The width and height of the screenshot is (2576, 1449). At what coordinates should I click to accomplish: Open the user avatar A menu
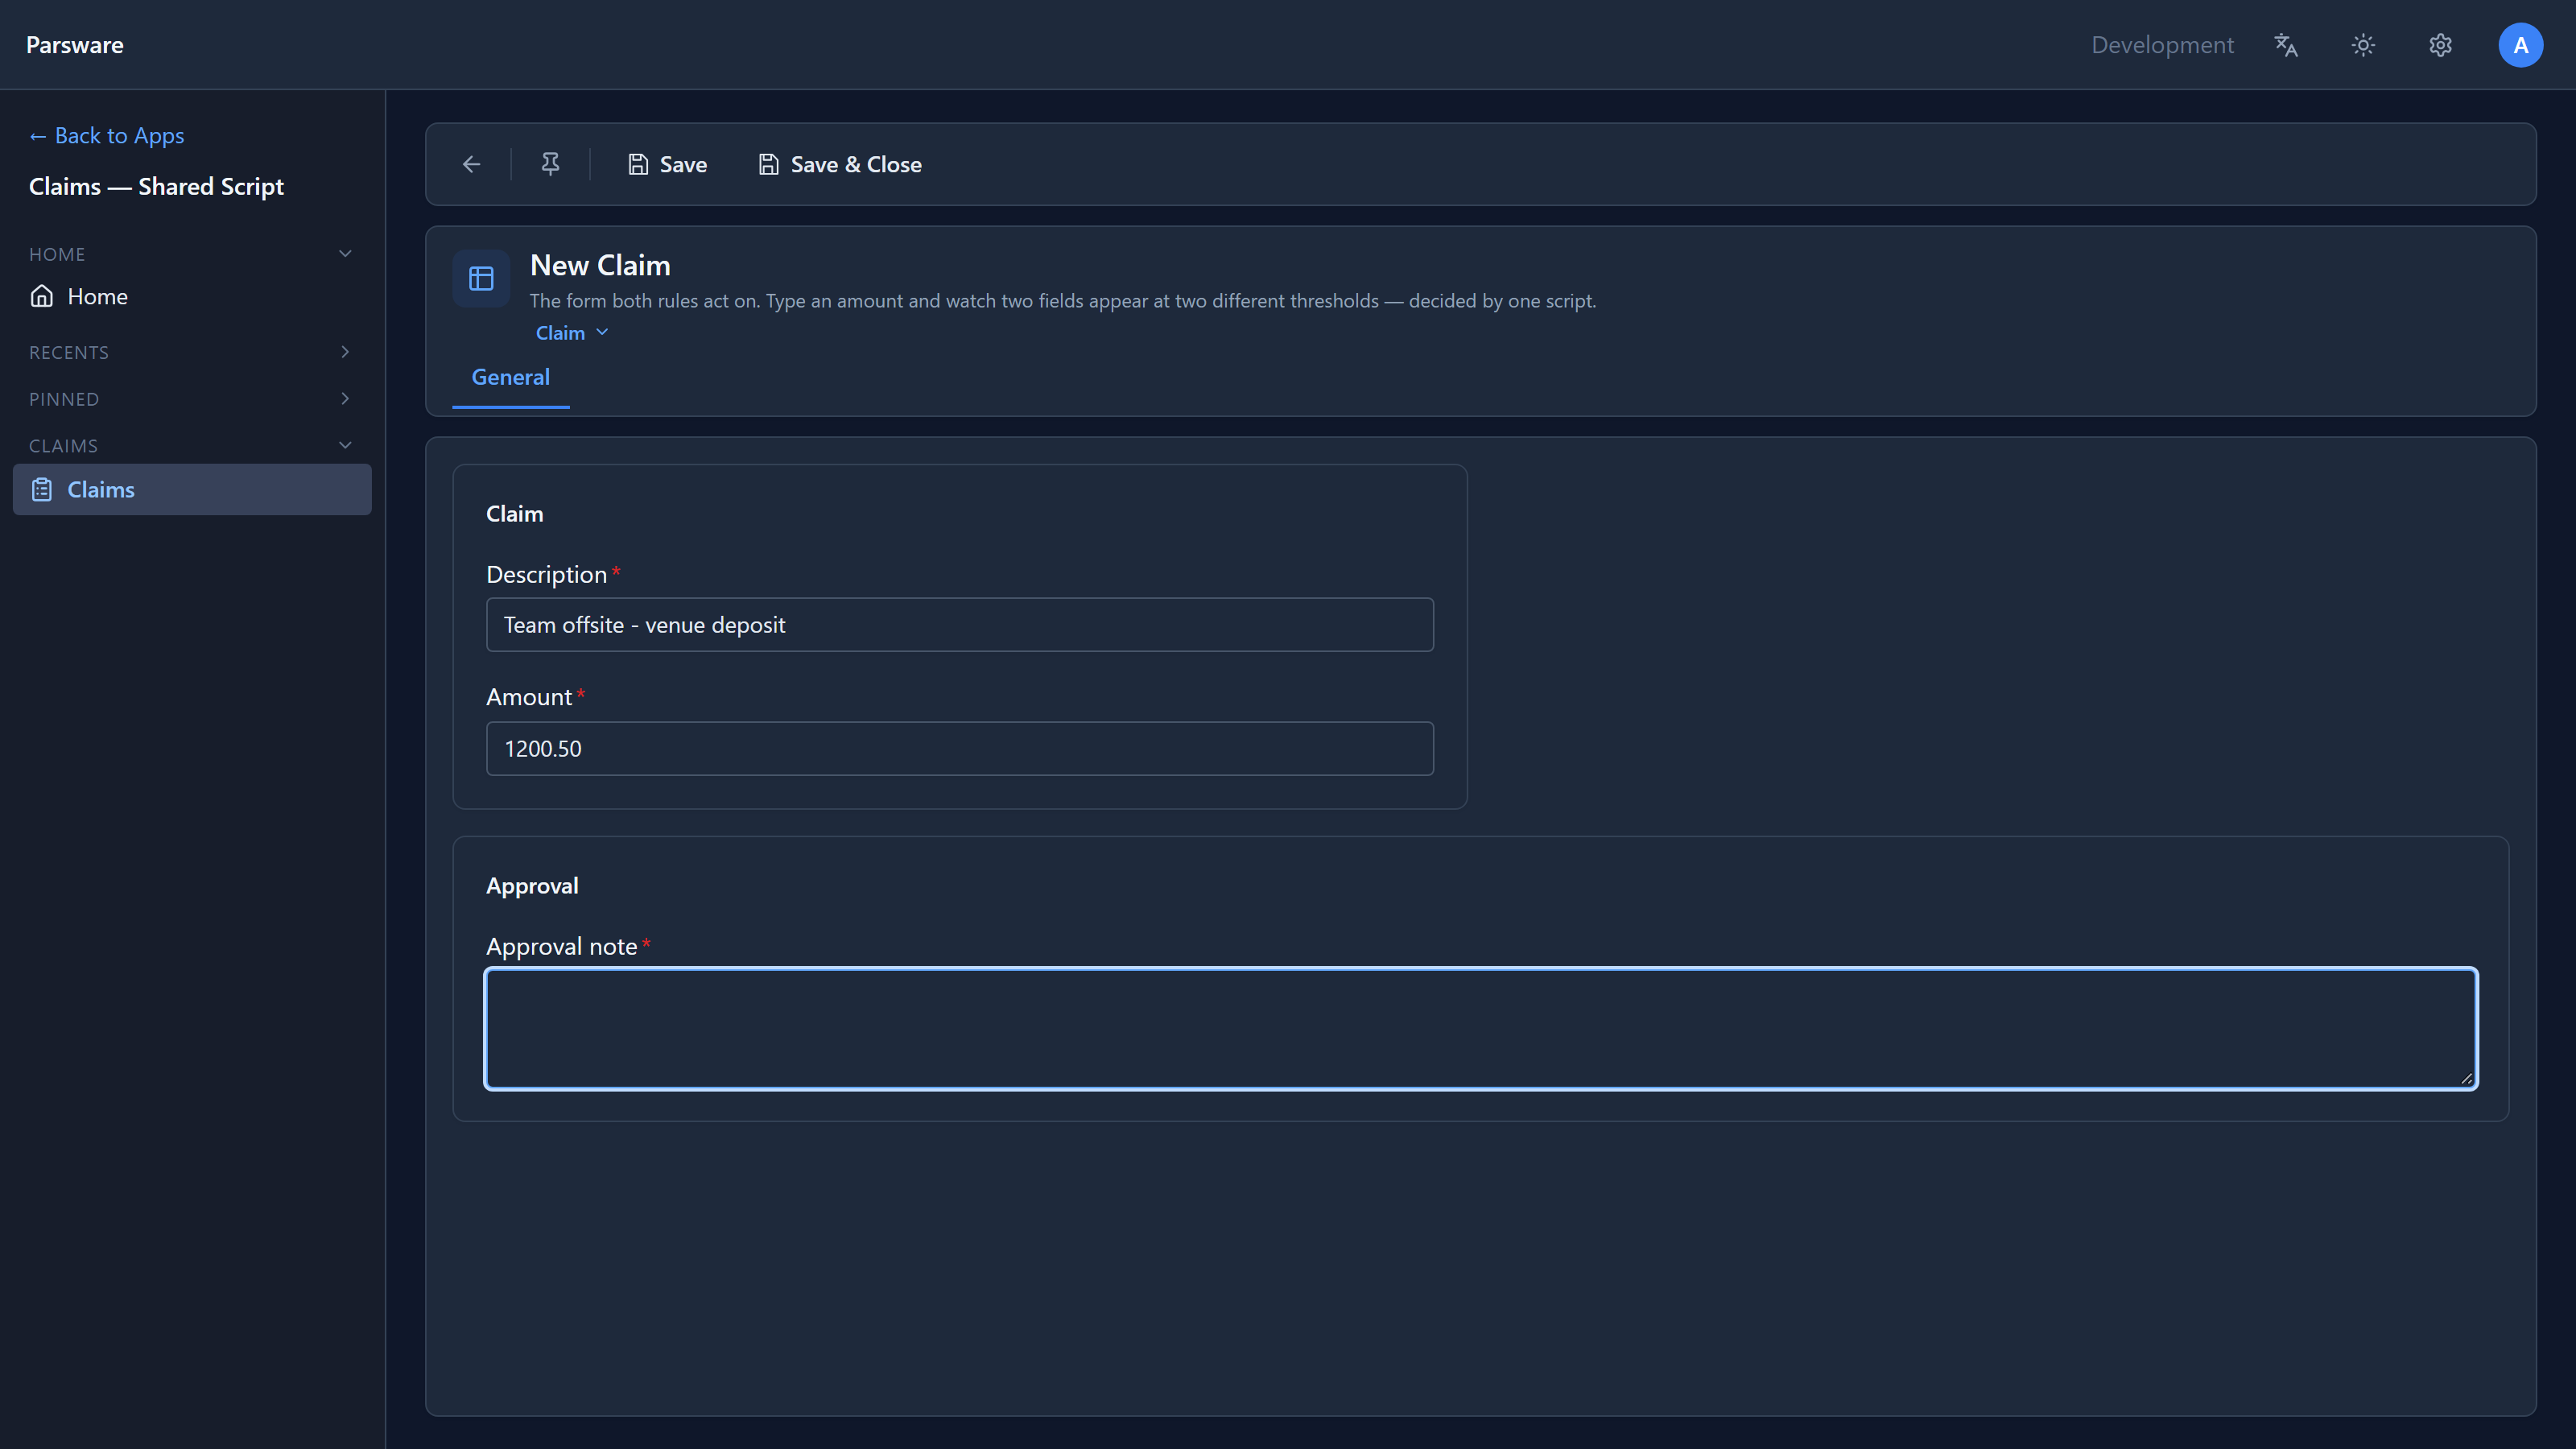tap(2520, 45)
